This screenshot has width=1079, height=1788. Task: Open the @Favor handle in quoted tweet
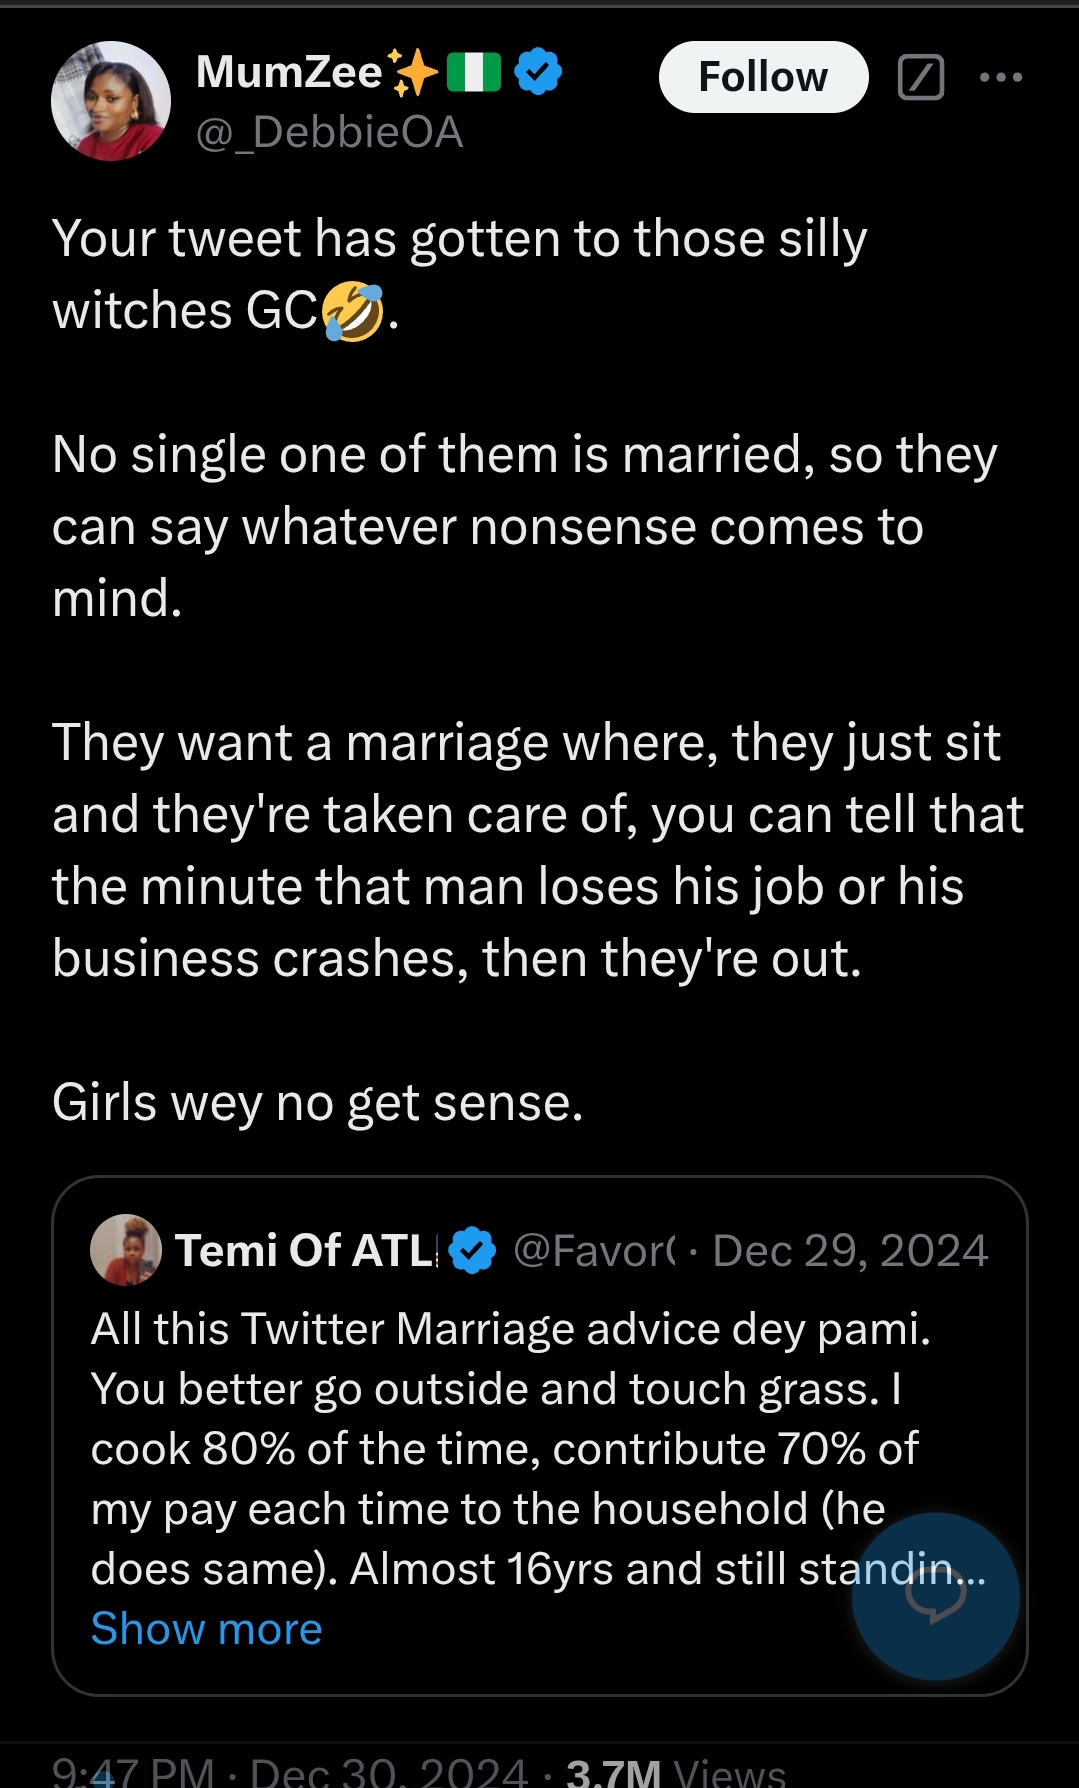[594, 1250]
